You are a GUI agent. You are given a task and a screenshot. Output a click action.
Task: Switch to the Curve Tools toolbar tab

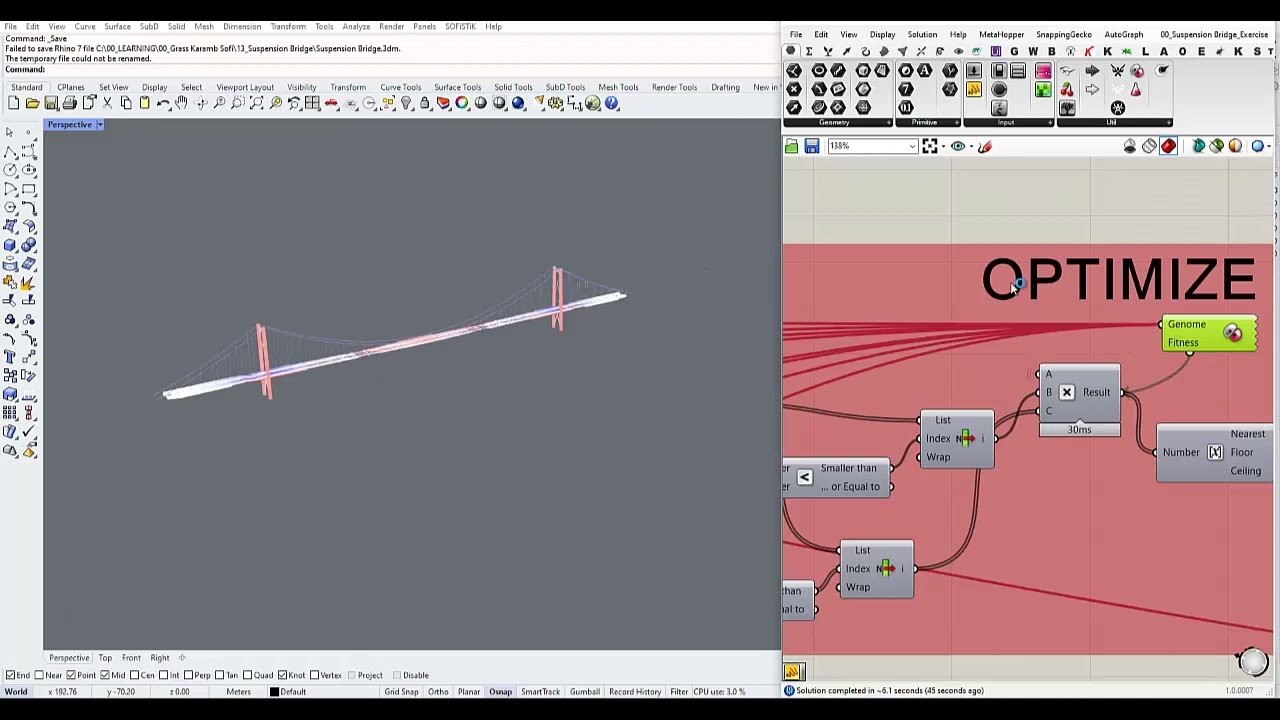pyautogui.click(x=400, y=87)
